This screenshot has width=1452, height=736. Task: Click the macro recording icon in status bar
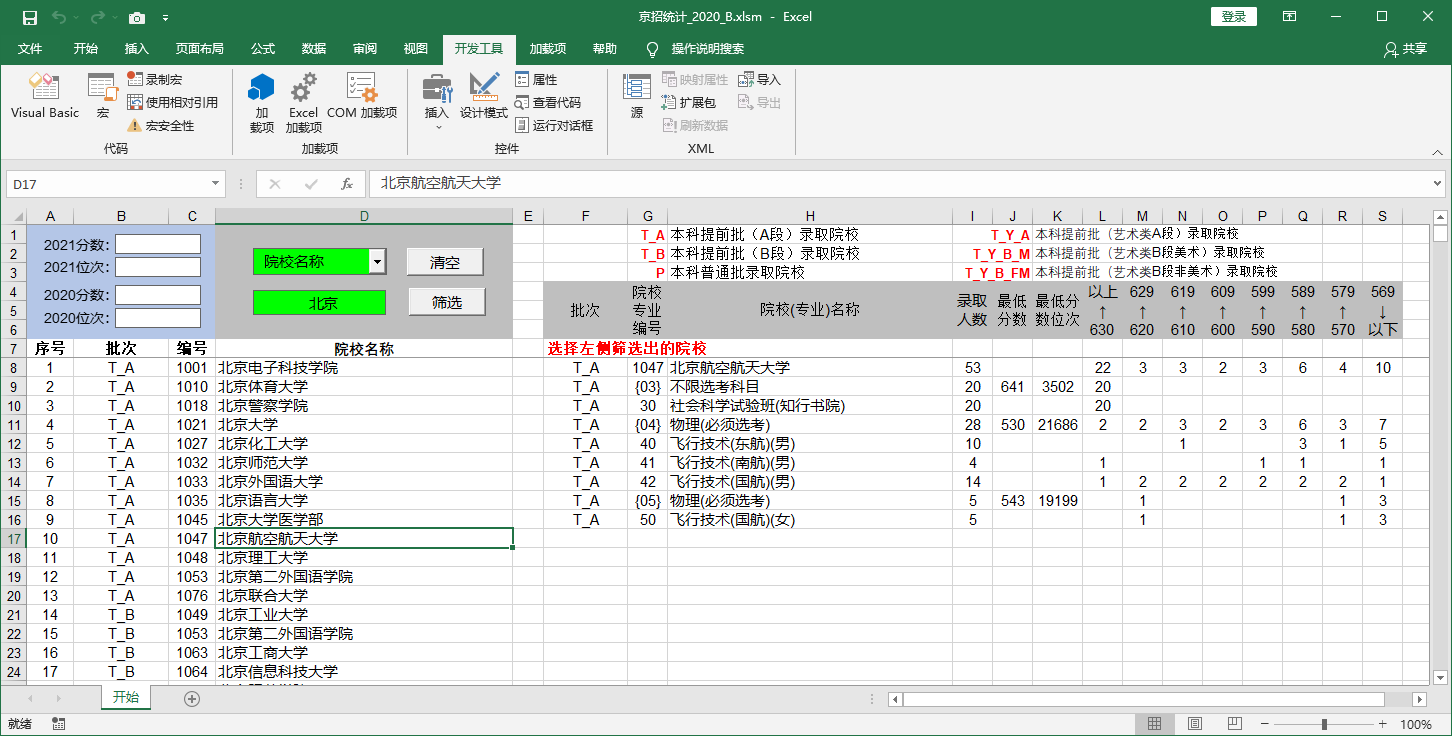tap(58, 724)
